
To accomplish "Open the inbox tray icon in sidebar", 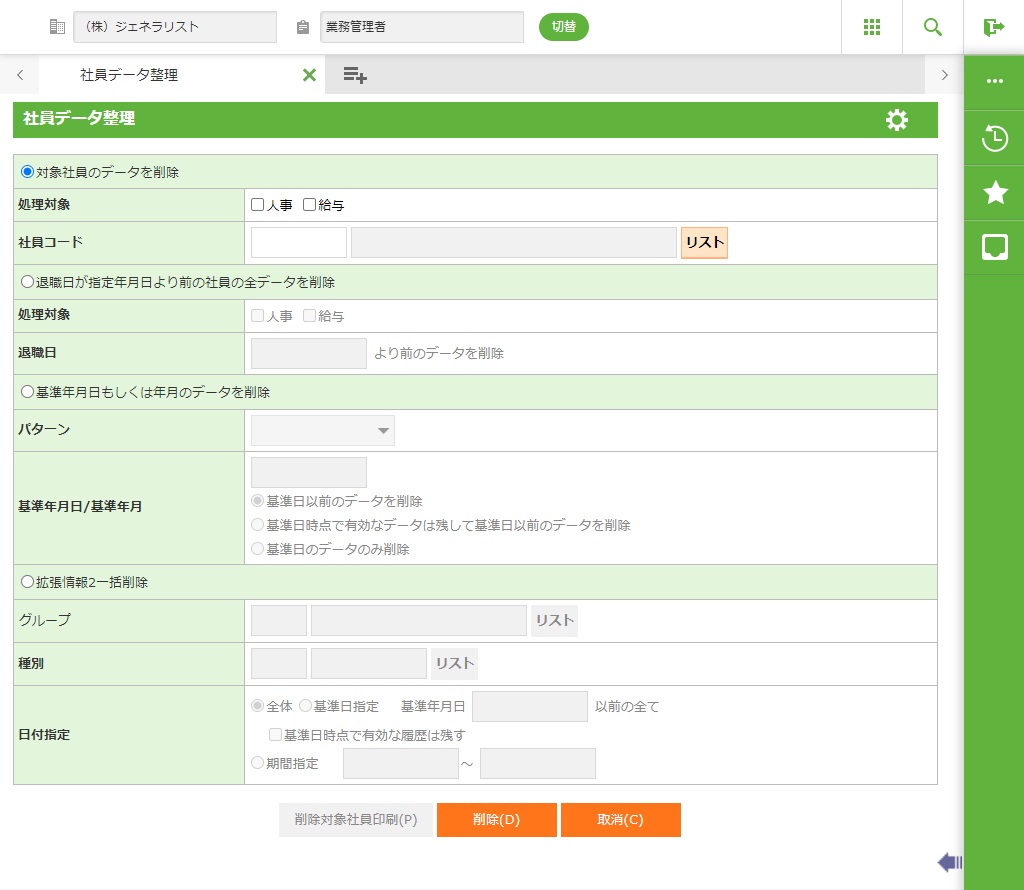I will coord(994,247).
